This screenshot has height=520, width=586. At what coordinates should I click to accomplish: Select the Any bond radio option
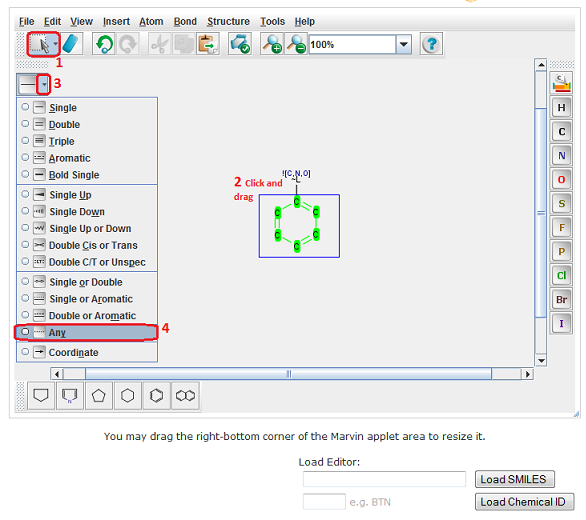86,332
